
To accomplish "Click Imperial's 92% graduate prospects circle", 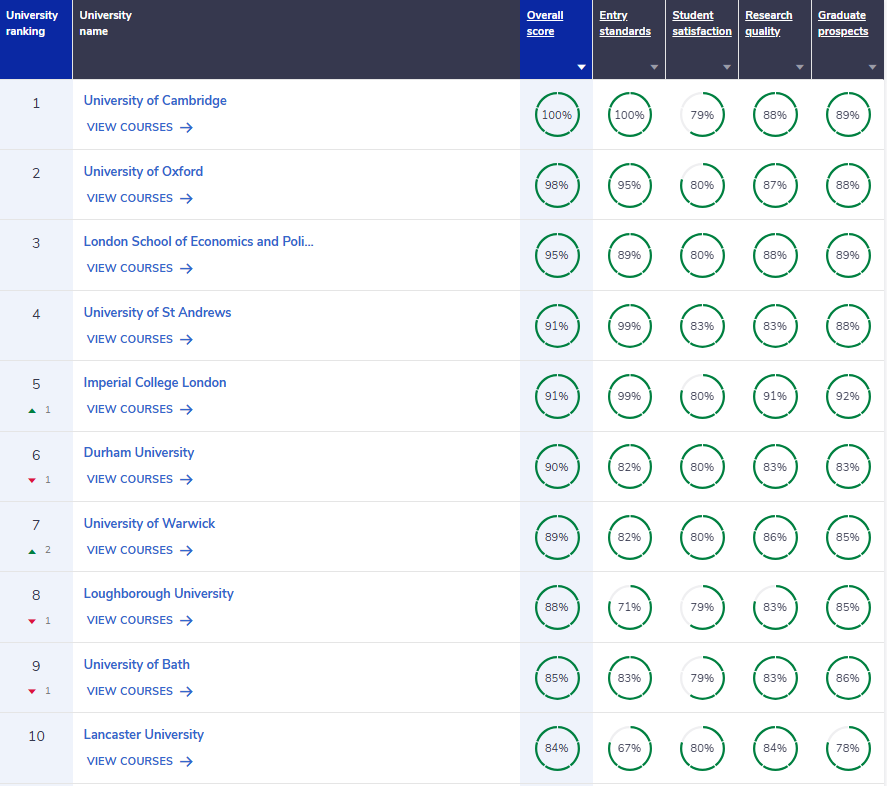I will point(847,396).
